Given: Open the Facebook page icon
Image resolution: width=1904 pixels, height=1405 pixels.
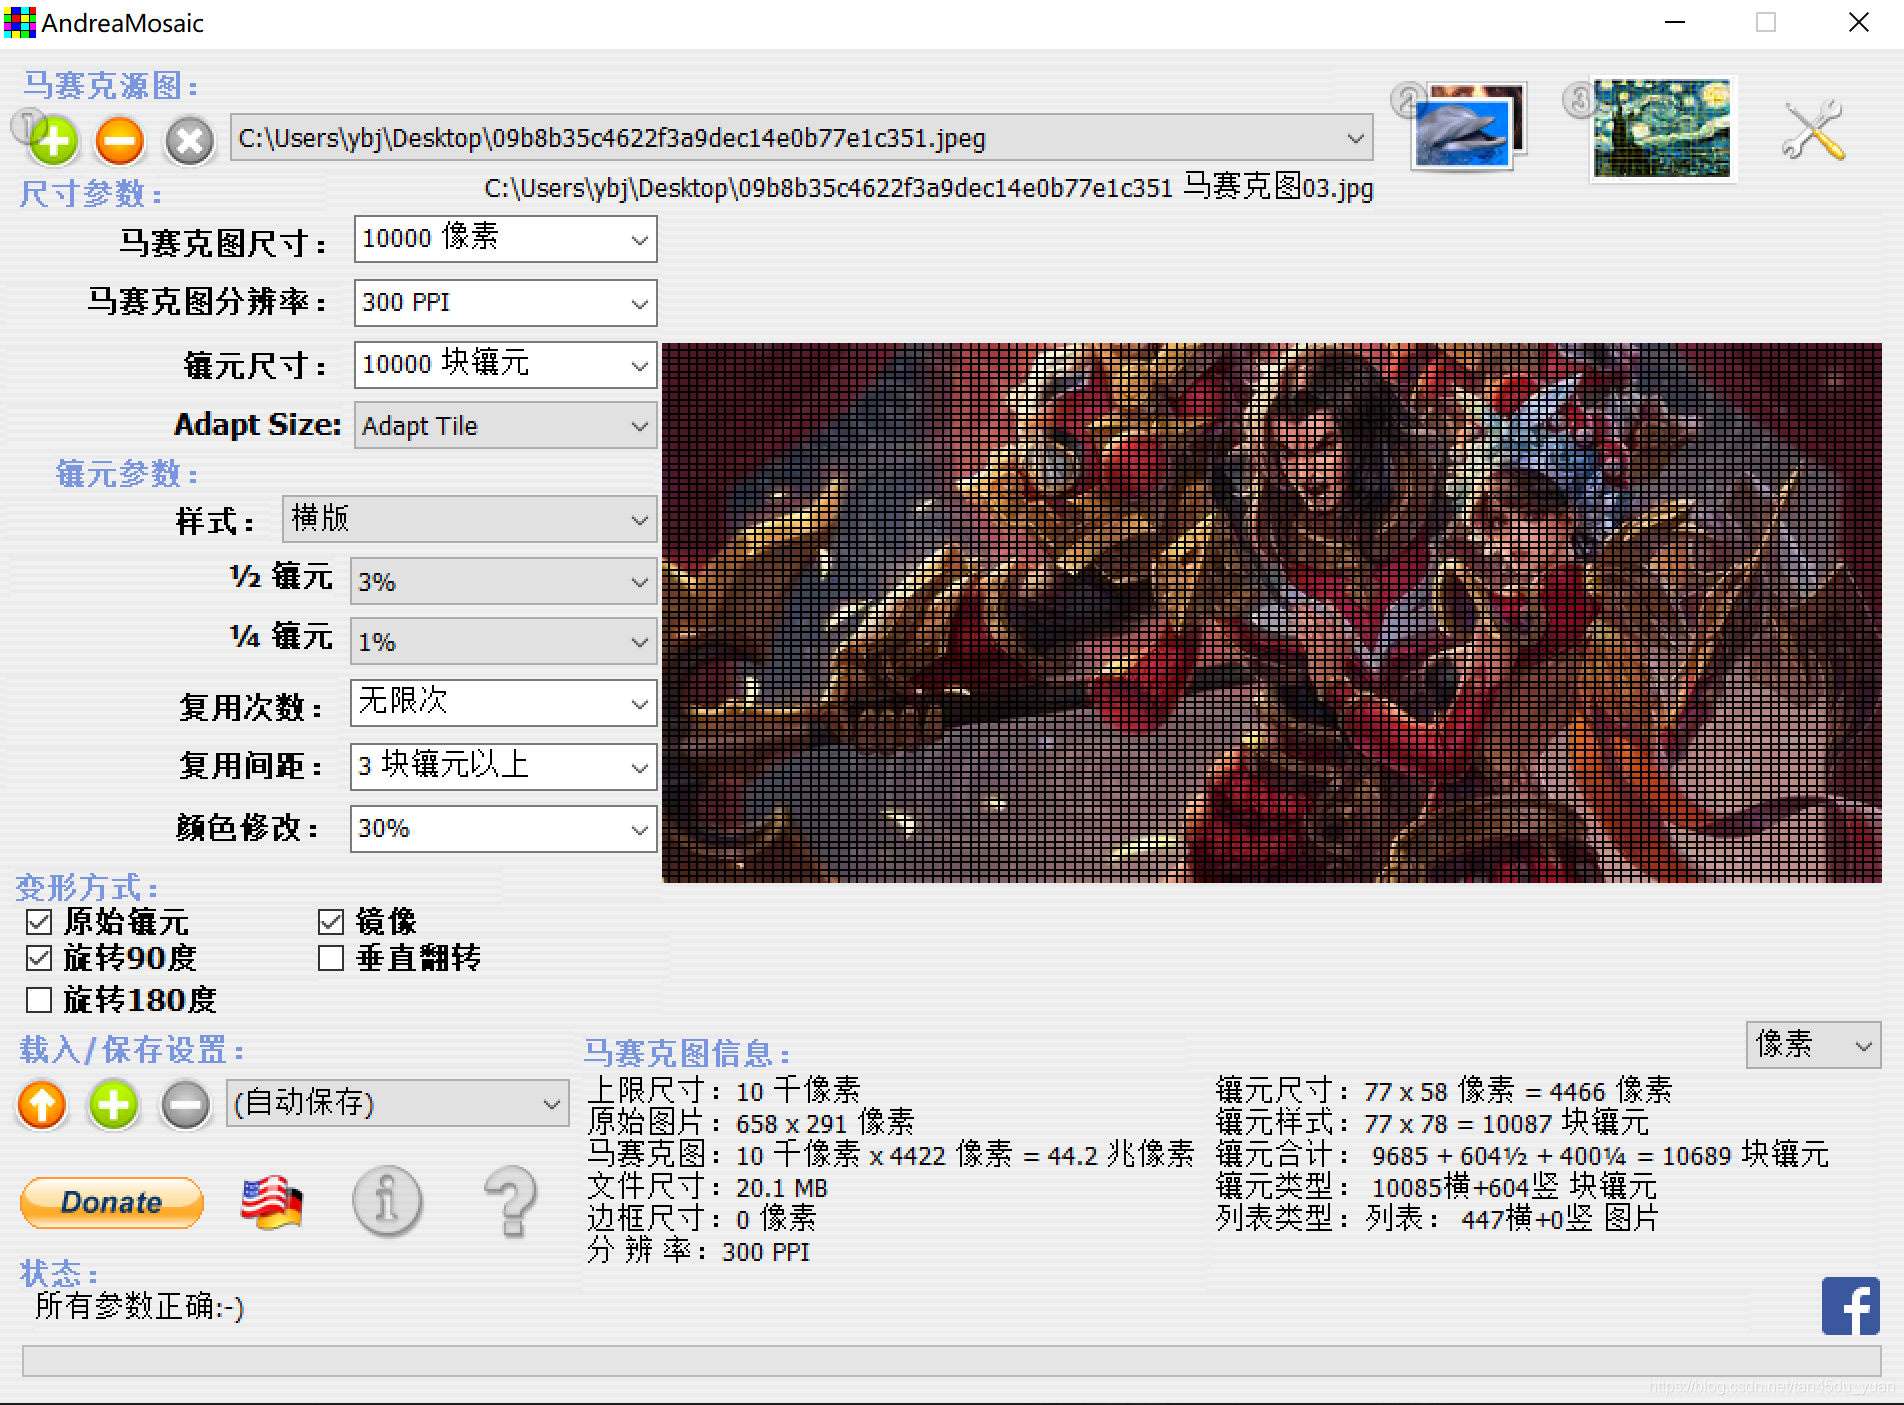Looking at the screenshot, I should tap(1850, 1306).
